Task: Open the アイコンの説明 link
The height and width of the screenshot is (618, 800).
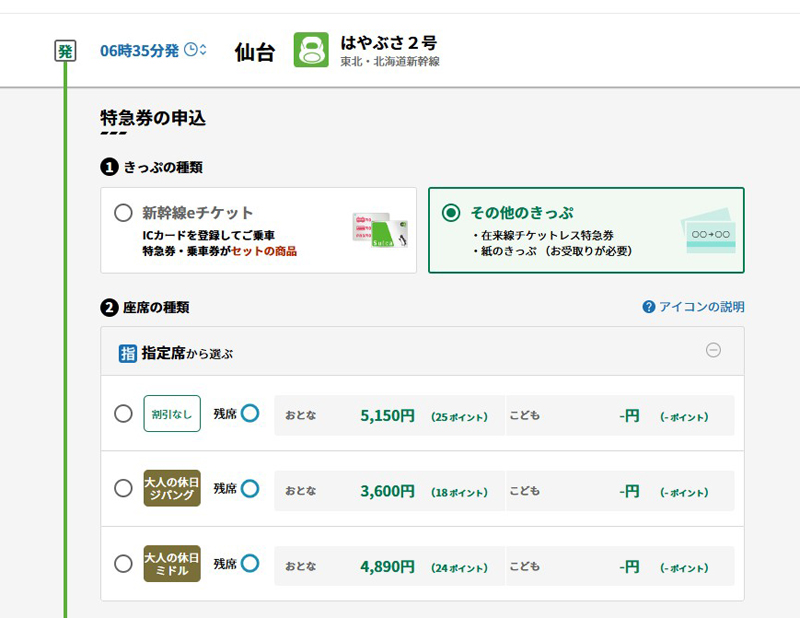Action: click(701, 307)
